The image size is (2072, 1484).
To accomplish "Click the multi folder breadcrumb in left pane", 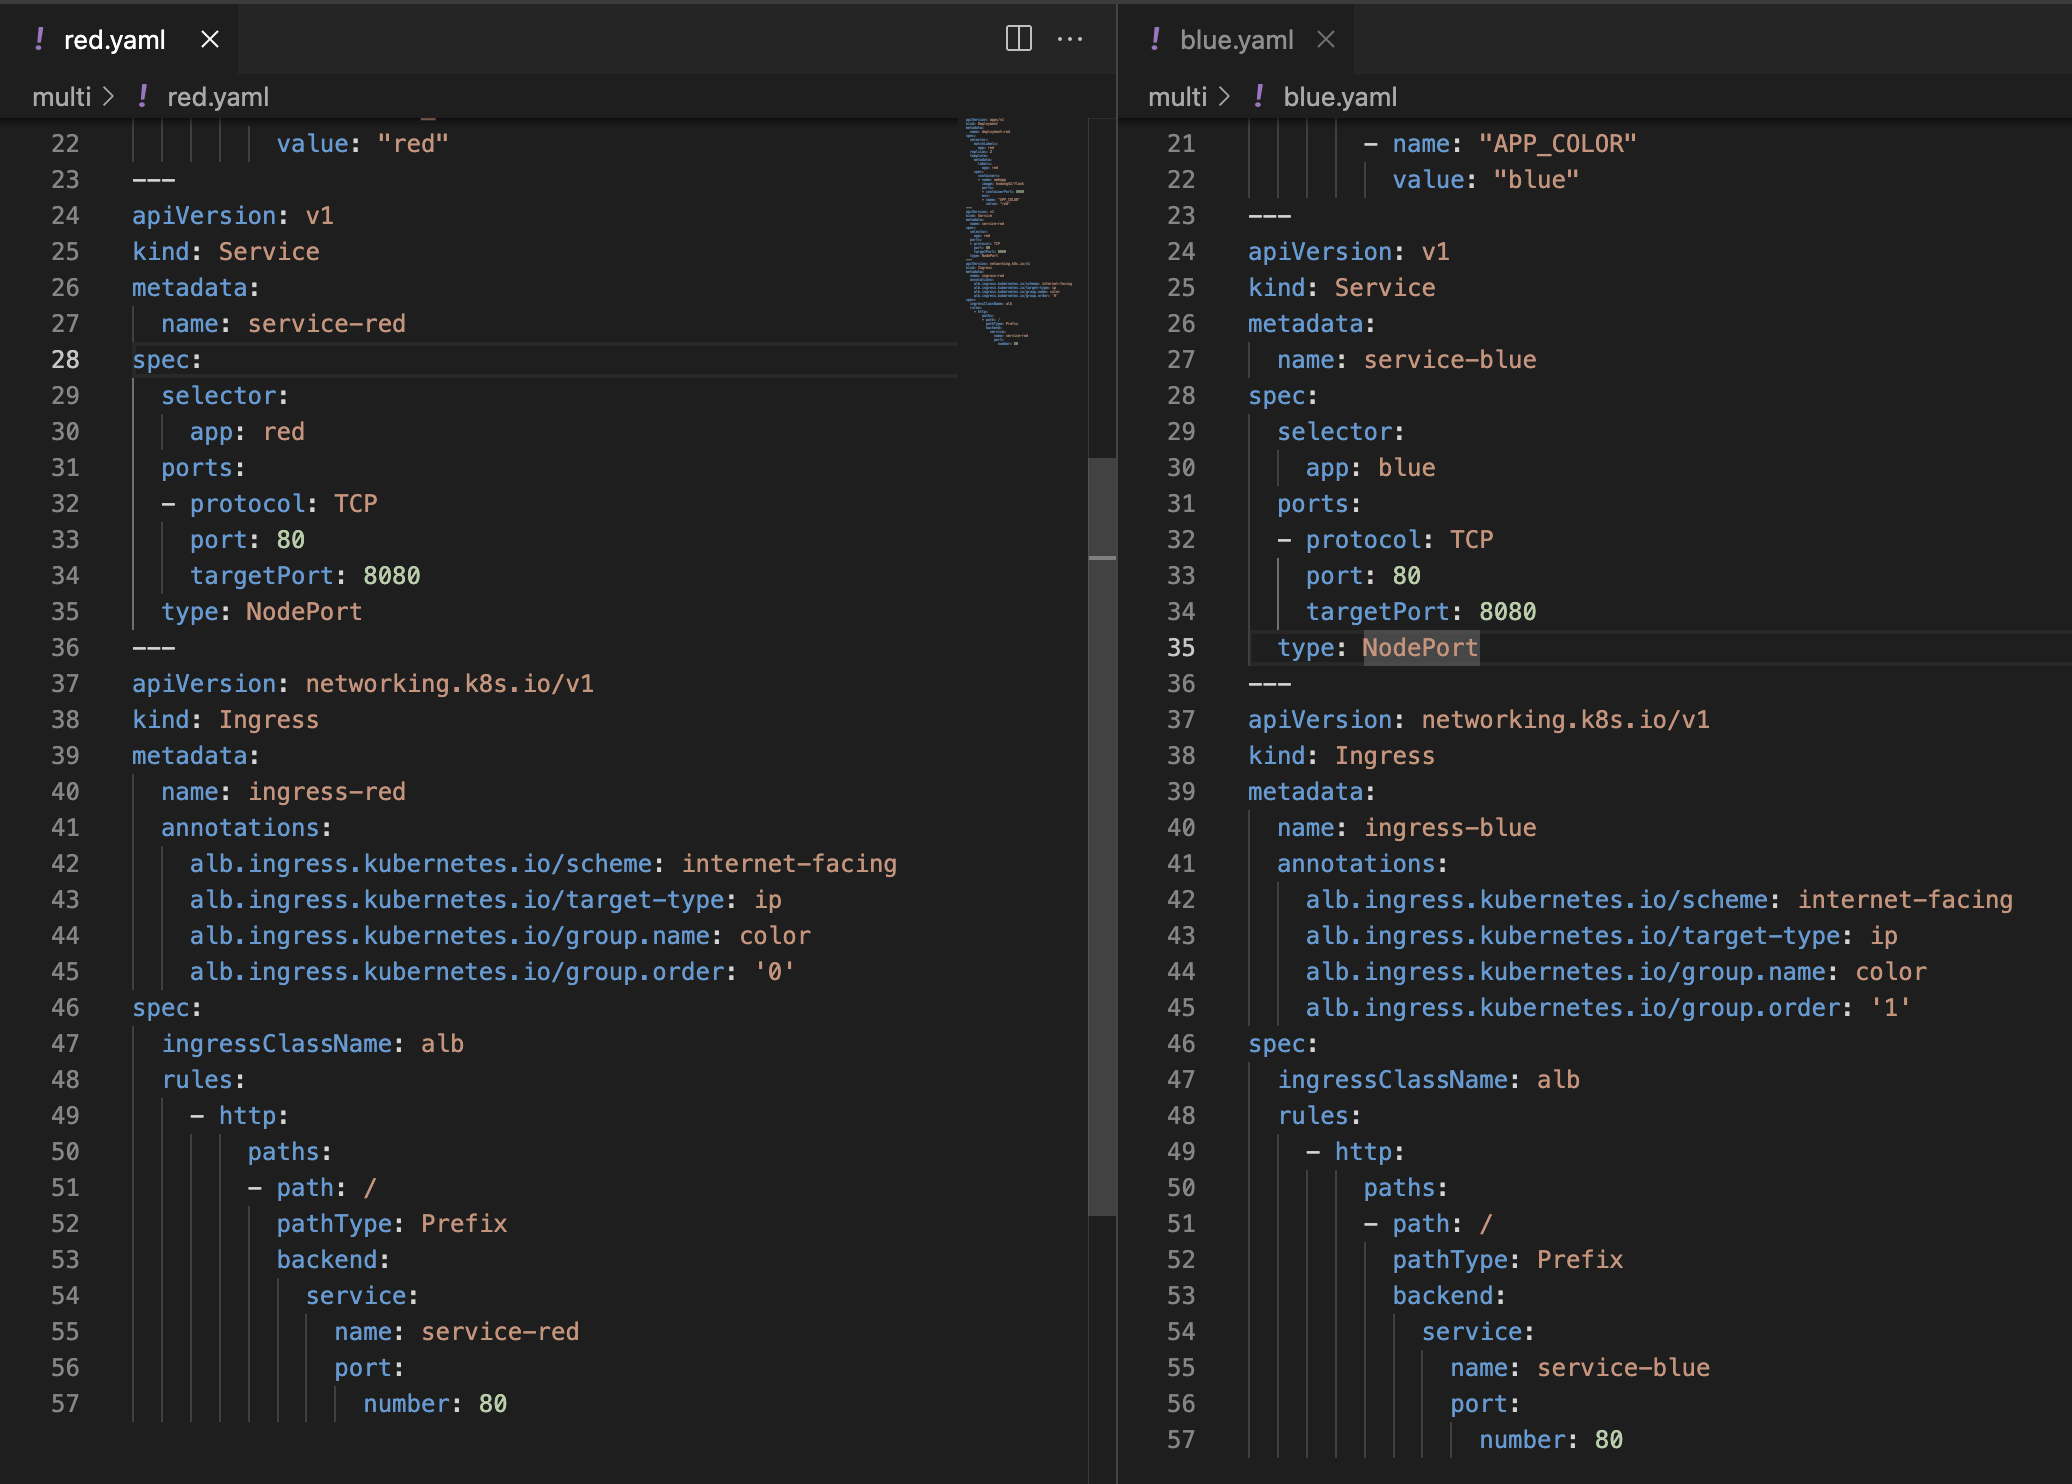I will coord(61,97).
